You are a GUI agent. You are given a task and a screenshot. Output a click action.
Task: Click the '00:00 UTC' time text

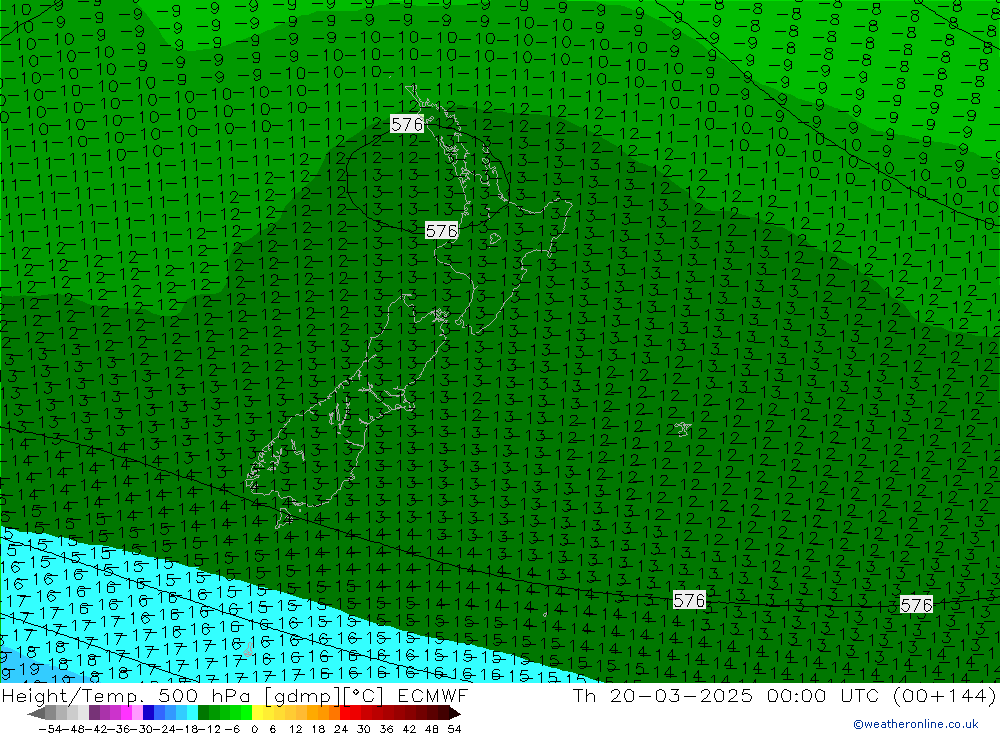coord(823,696)
